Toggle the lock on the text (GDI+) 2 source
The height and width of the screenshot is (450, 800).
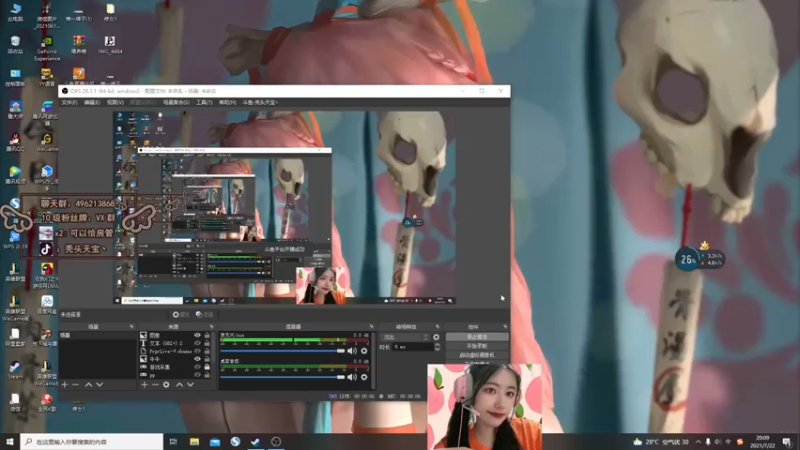pyautogui.click(x=207, y=343)
